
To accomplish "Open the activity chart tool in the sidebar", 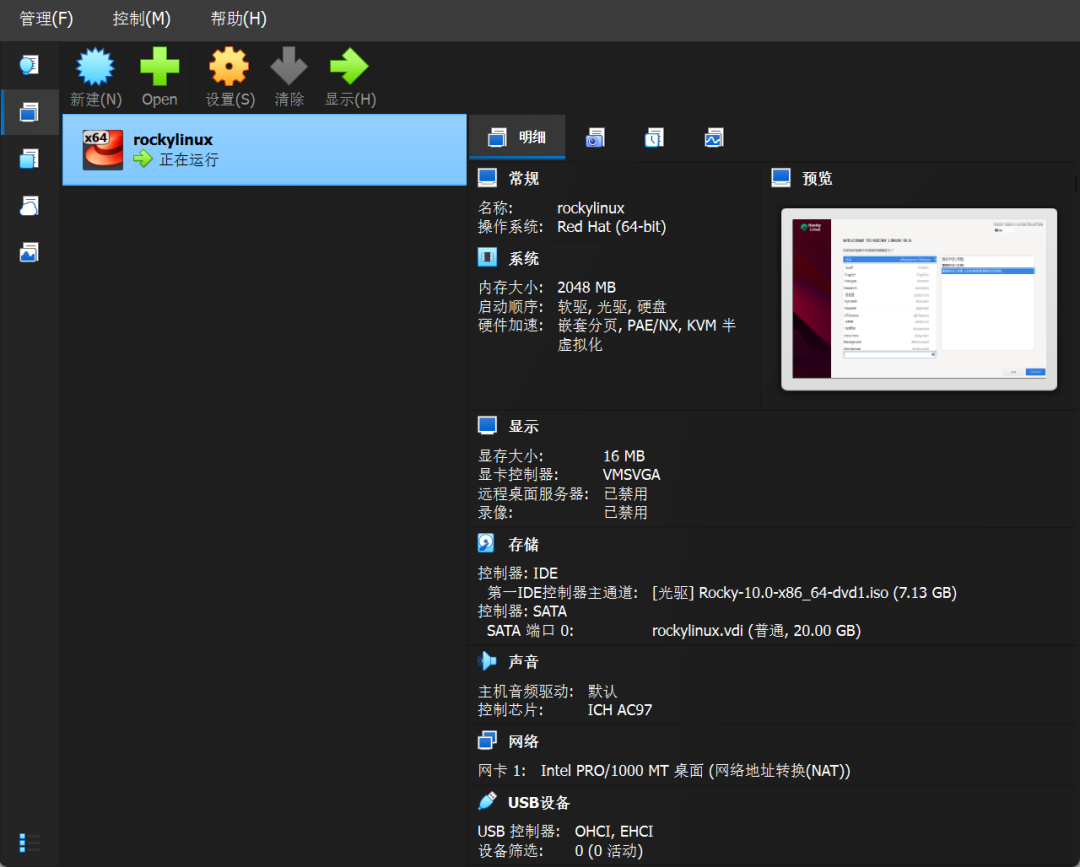I will point(29,253).
